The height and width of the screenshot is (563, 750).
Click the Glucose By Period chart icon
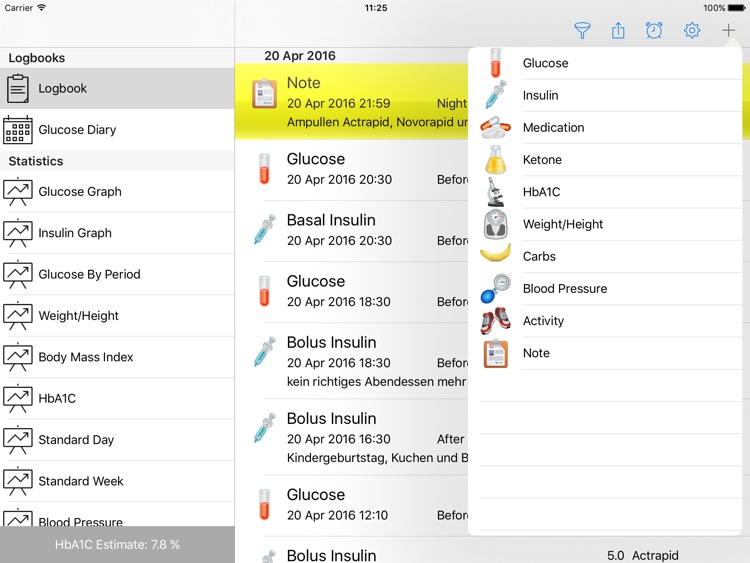pos(18,274)
